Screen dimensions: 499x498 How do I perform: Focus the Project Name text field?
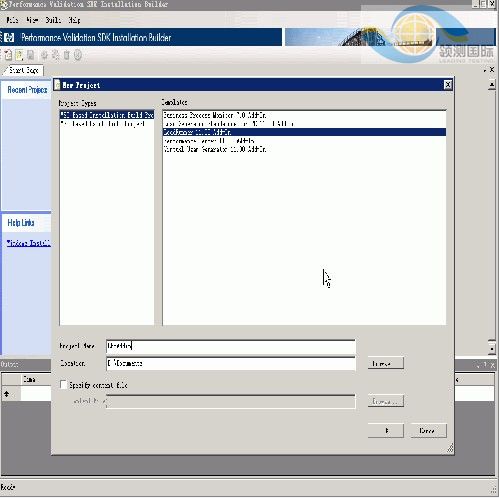[x=231, y=347]
